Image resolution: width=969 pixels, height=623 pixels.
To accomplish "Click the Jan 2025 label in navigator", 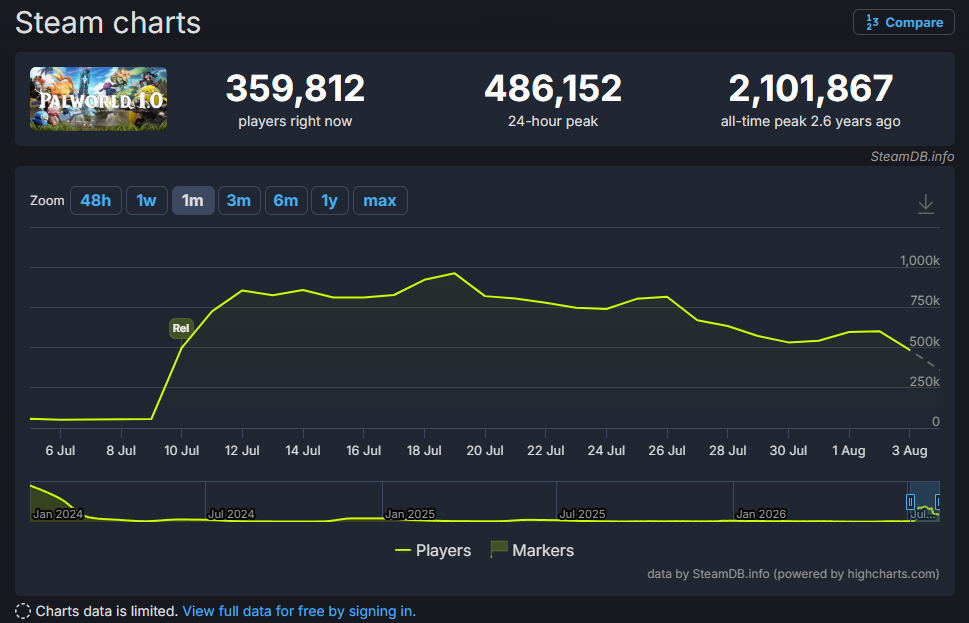I will coord(410,514).
